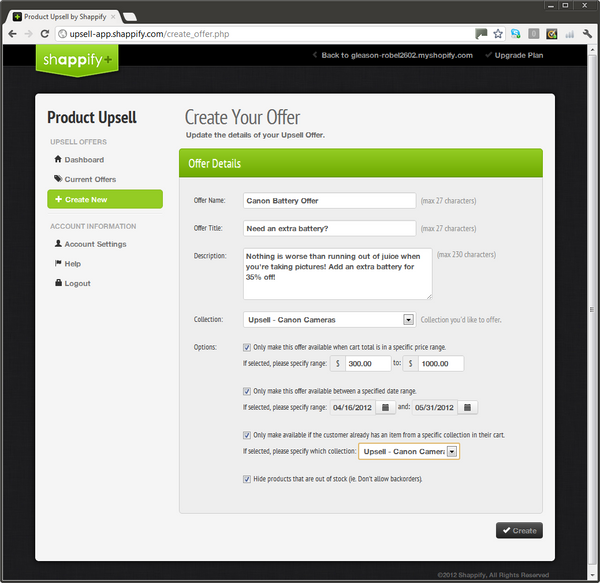Click the browser back arrow

[x=11, y=34]
